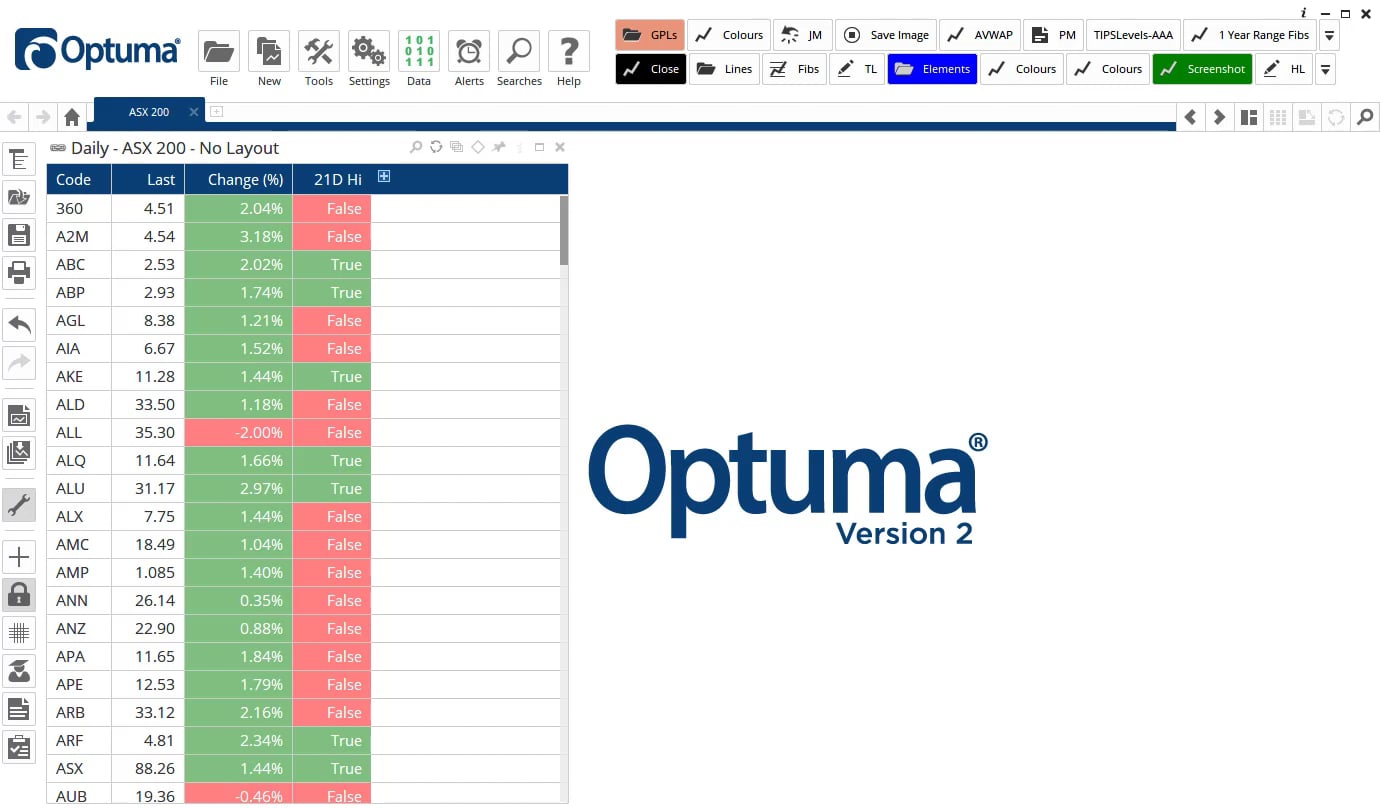Expand the second toolbar row overflow dropdown
Screen dimensions: 1380x808
(x=1325, y=69)
